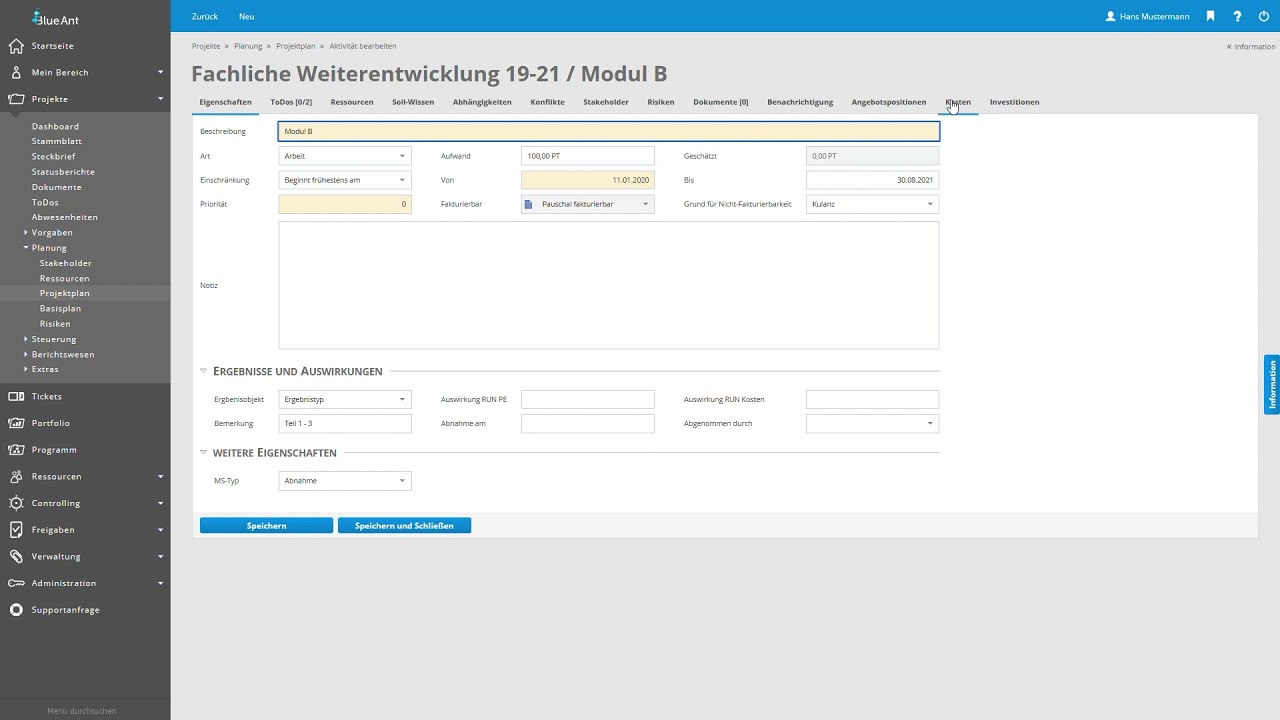
Task: Click the Controlling sidebar icon
Action: [x=16, y=503]
